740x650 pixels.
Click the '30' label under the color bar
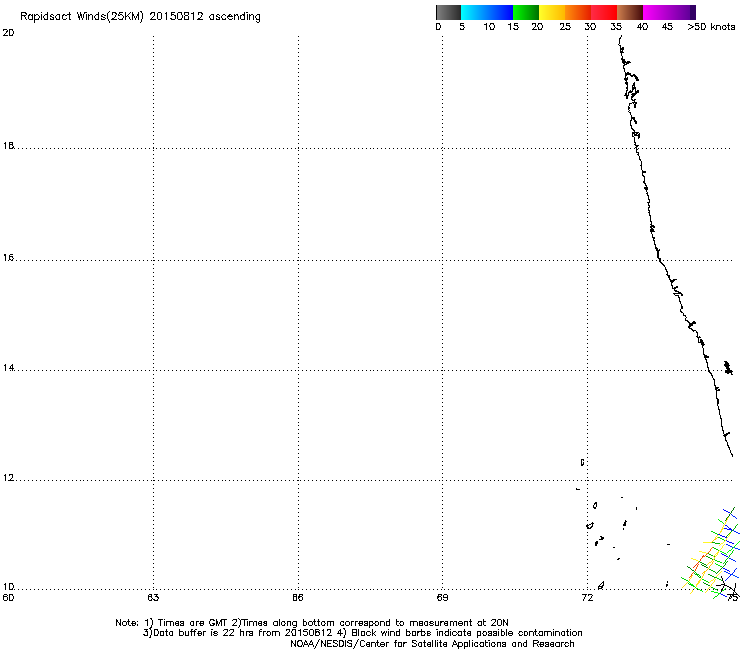(x=590, y=27)
